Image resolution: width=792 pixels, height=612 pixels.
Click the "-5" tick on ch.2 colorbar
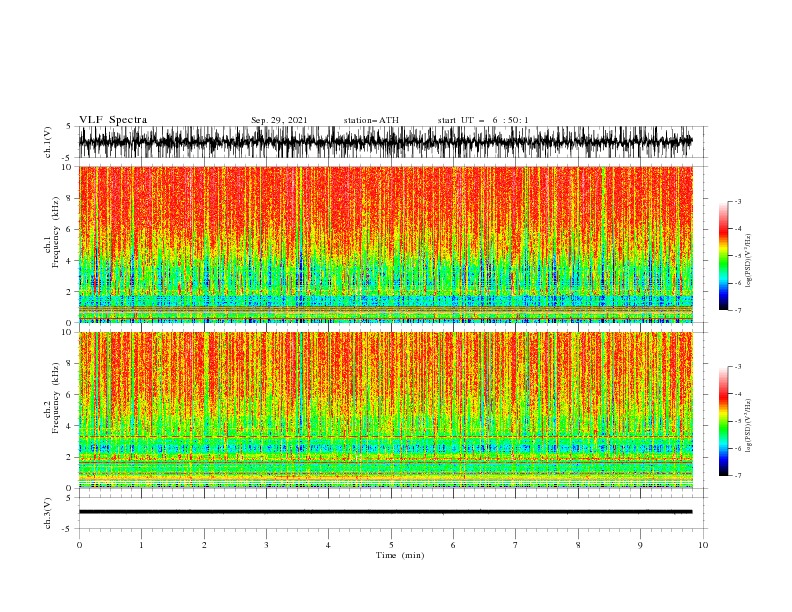click(737, 421)
